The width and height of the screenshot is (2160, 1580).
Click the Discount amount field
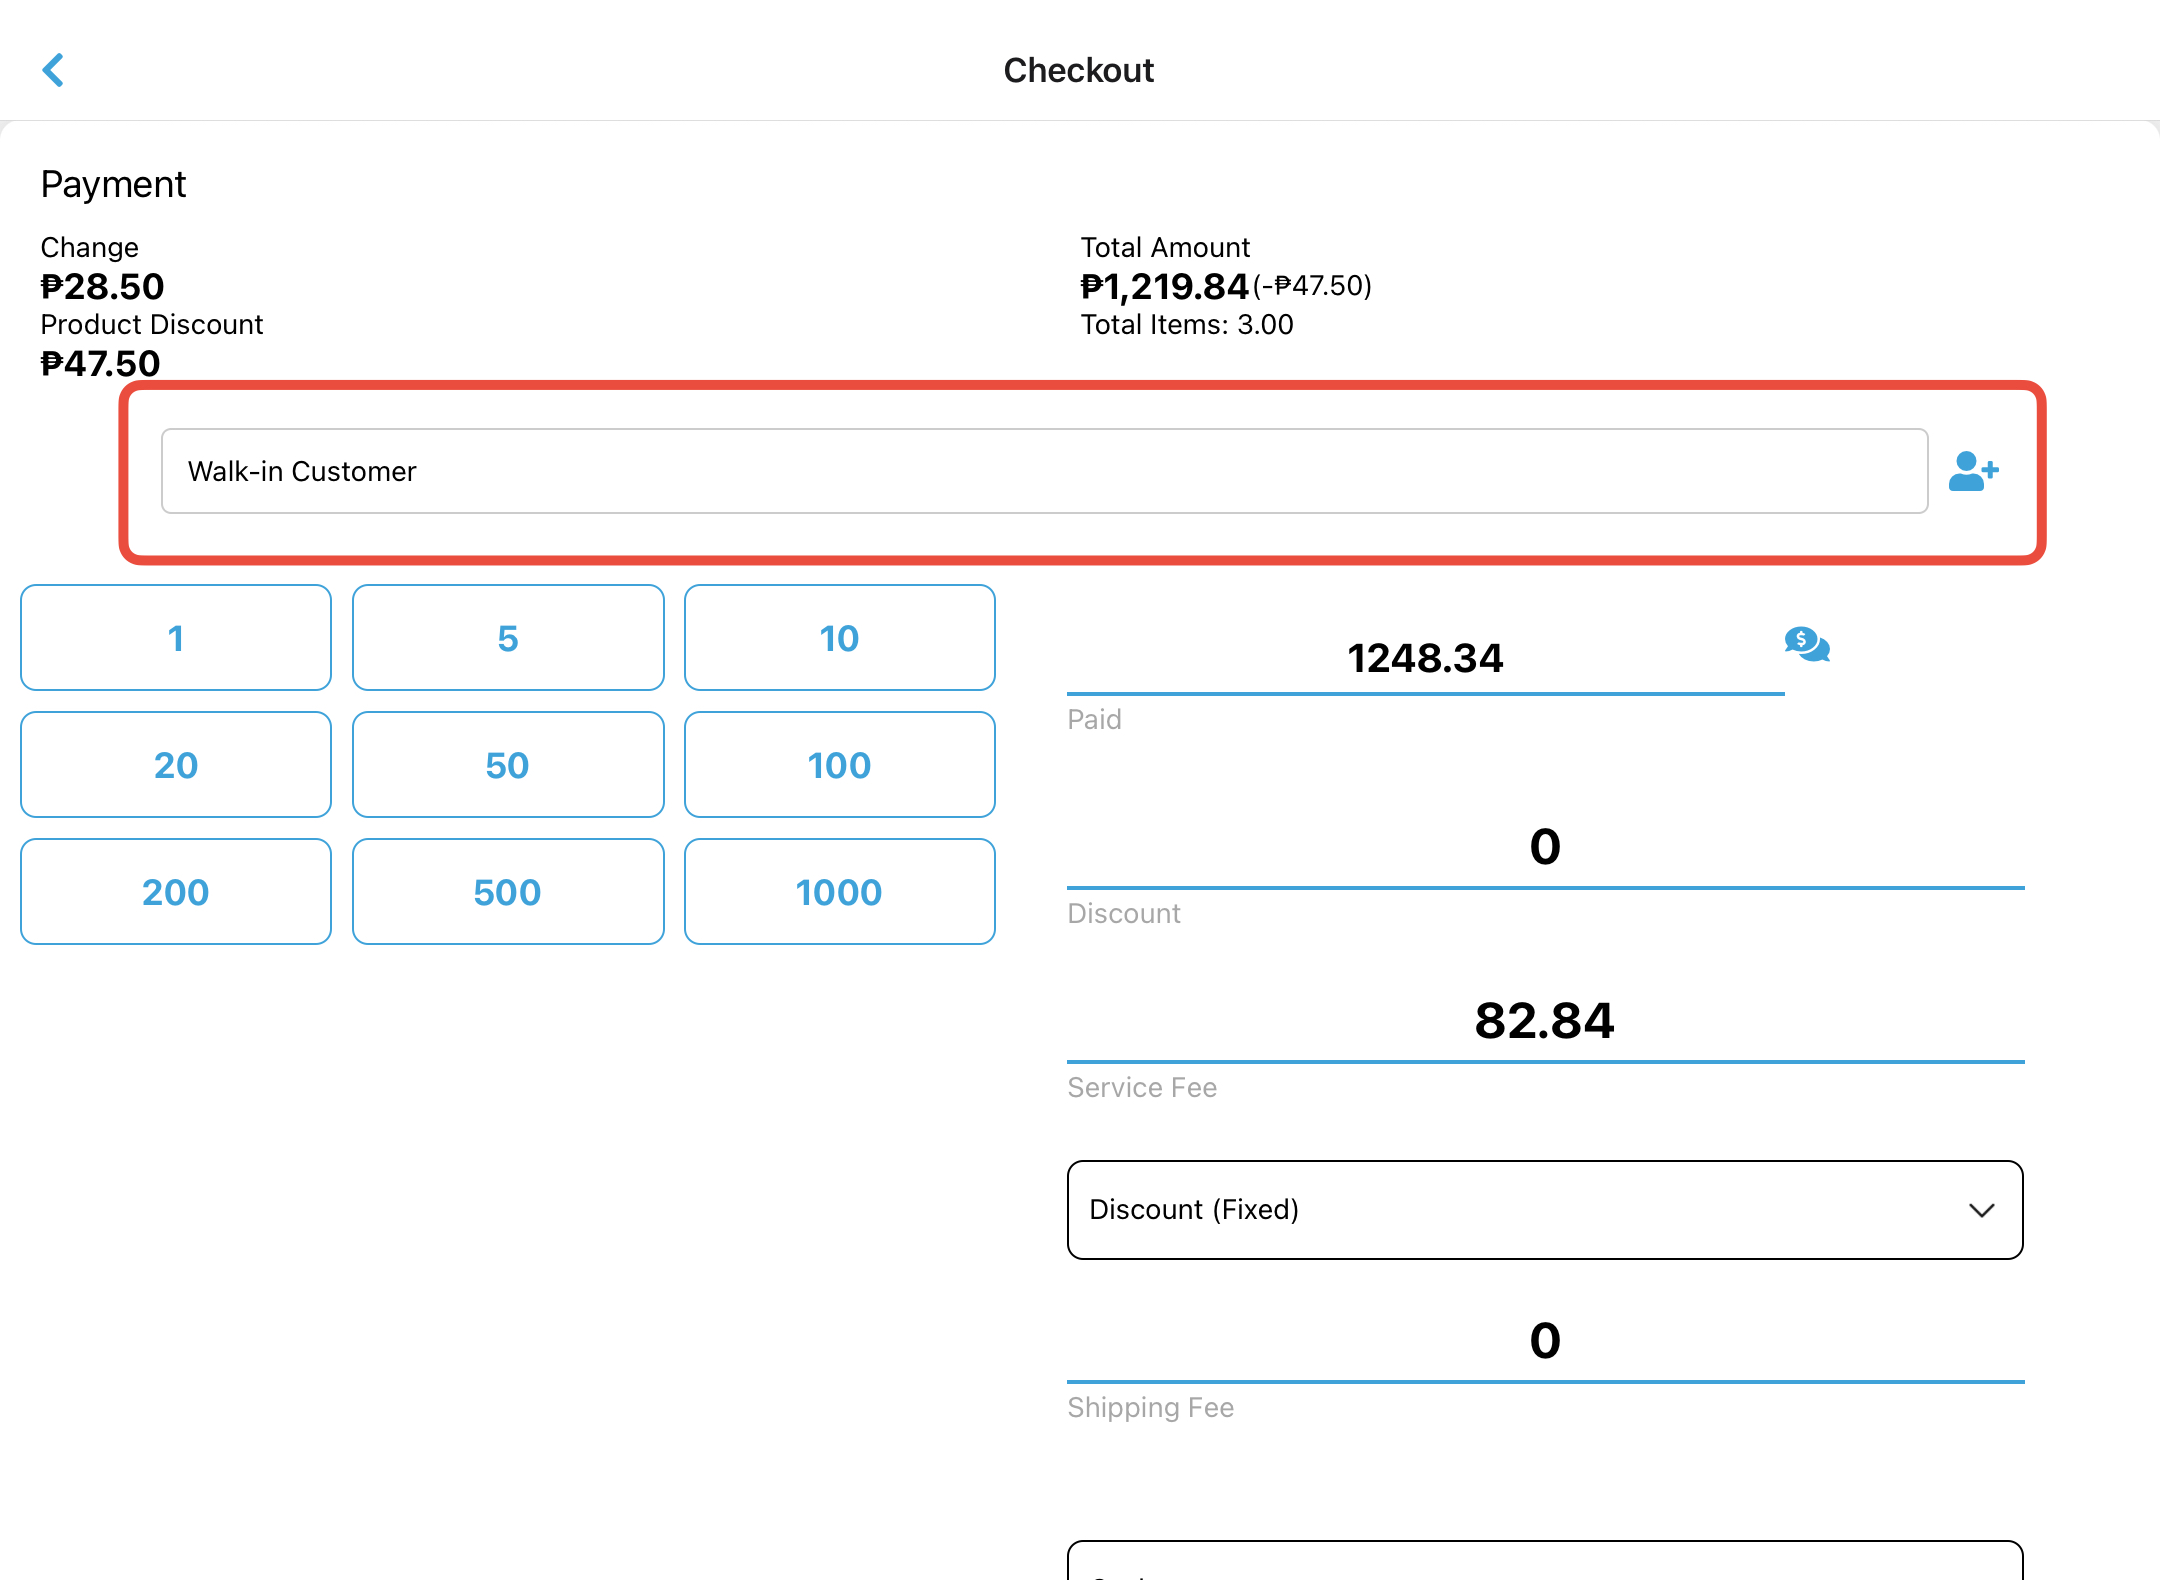click(1544, 847)
